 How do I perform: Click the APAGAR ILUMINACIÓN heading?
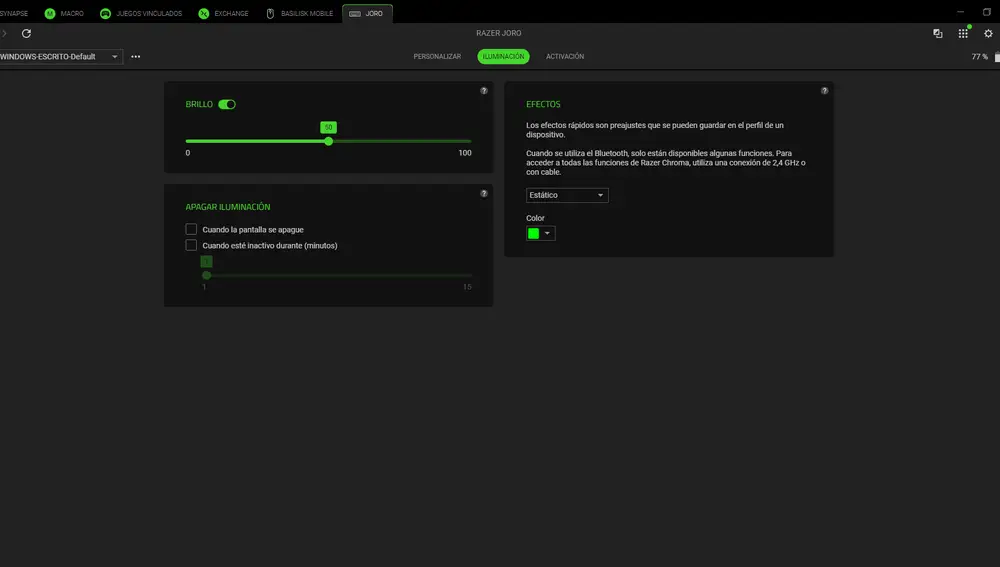[x=228, y=207]
